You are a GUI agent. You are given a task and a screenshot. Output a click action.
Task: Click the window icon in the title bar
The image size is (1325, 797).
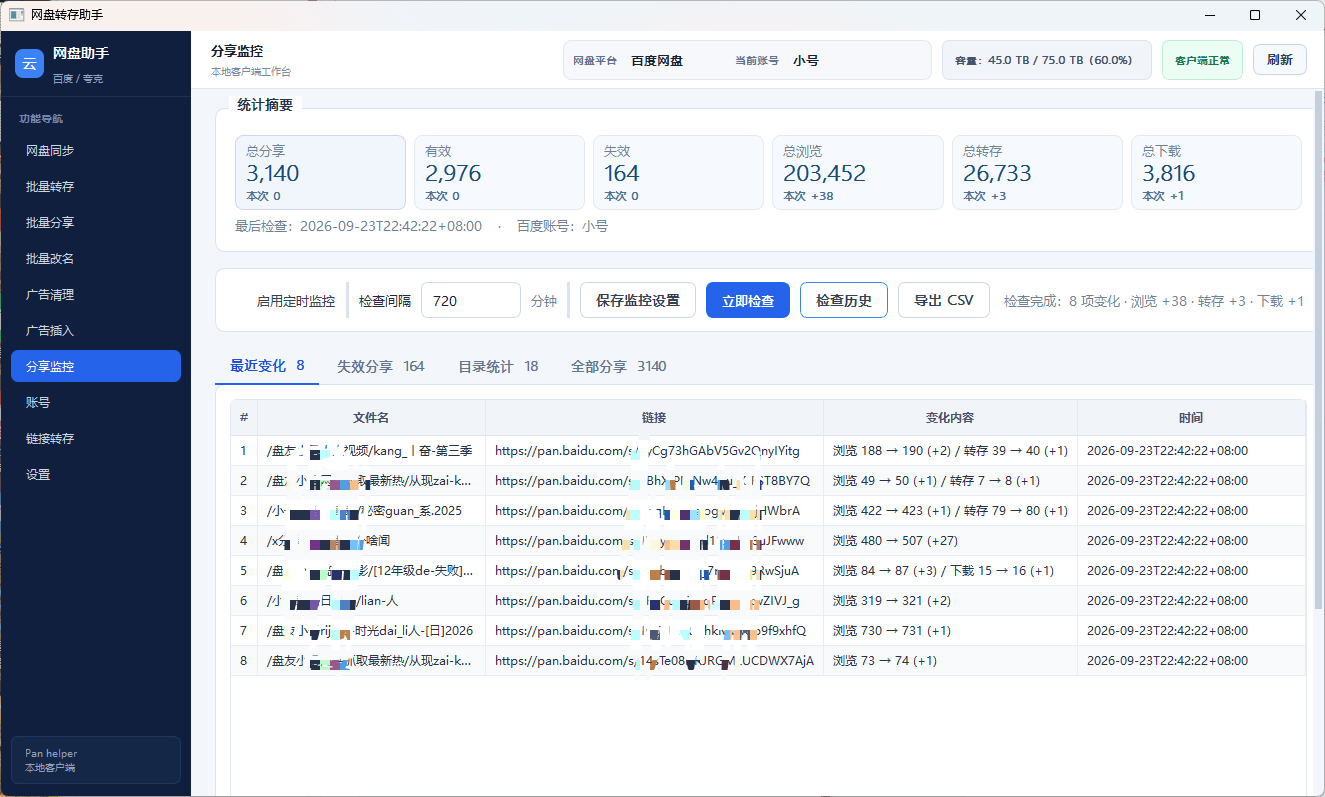(x=16, y=15)
